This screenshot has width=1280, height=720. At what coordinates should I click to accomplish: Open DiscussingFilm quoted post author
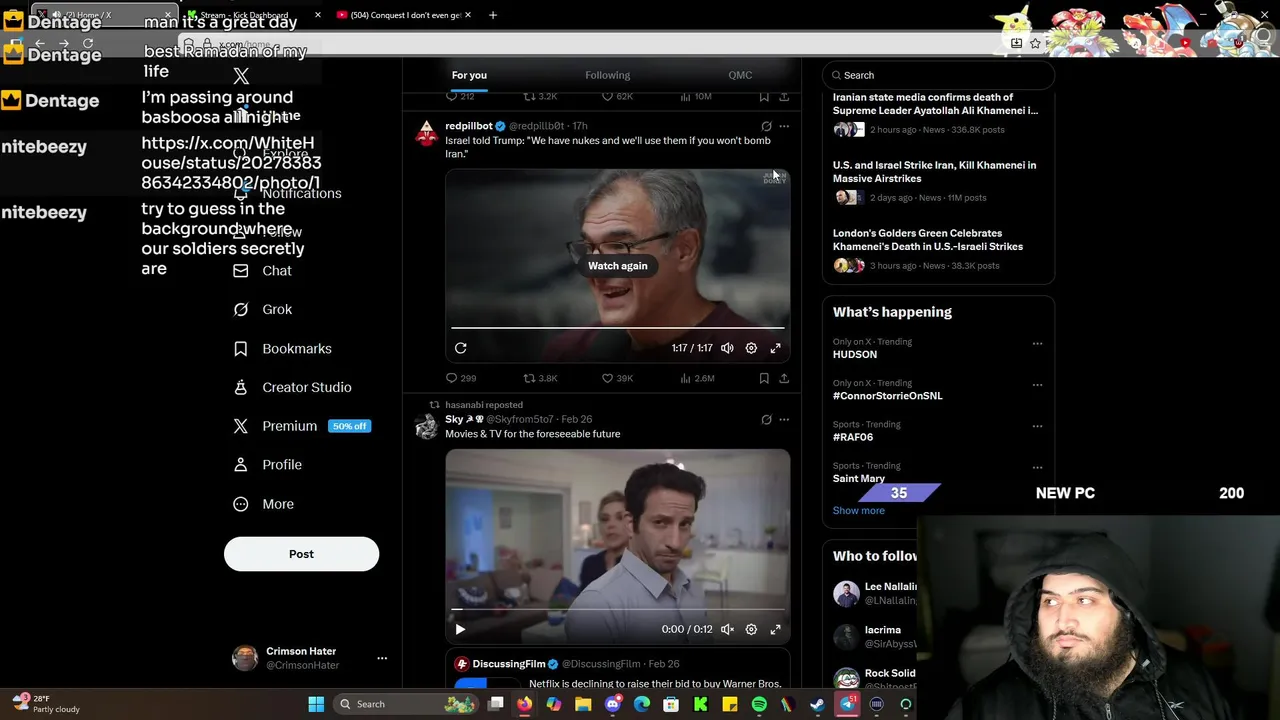click(509, 664)
